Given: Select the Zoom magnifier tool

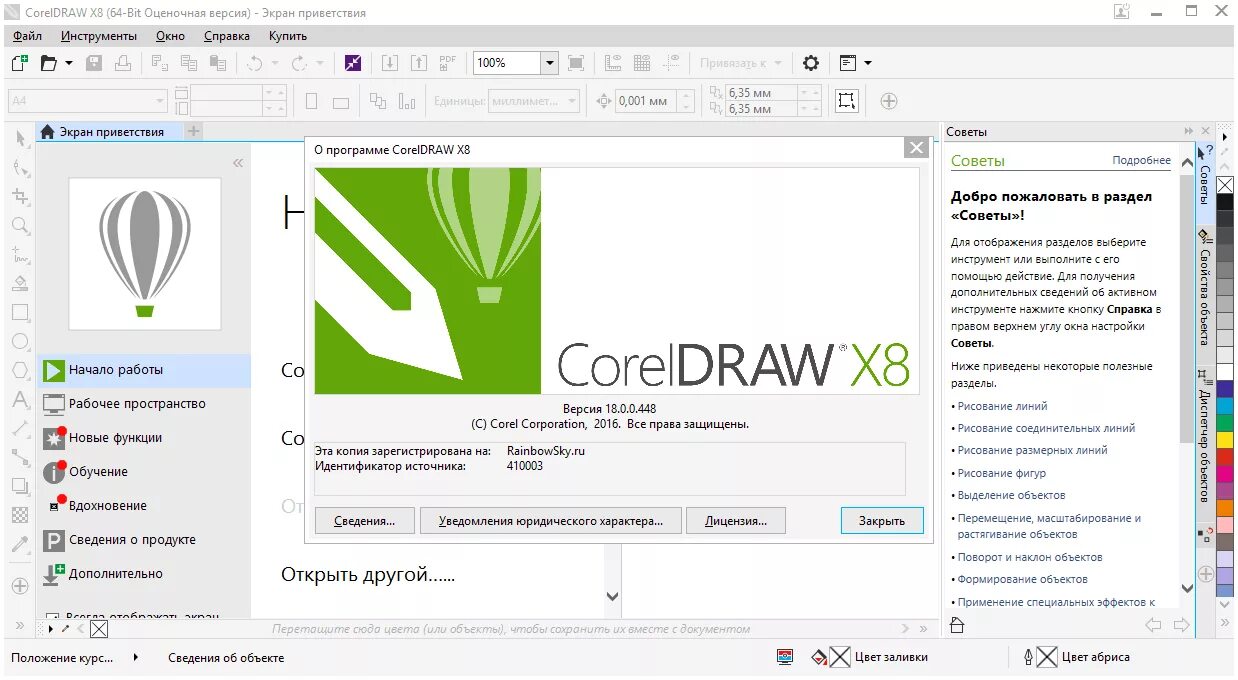Looking at the screenshot, I should 20,225.
